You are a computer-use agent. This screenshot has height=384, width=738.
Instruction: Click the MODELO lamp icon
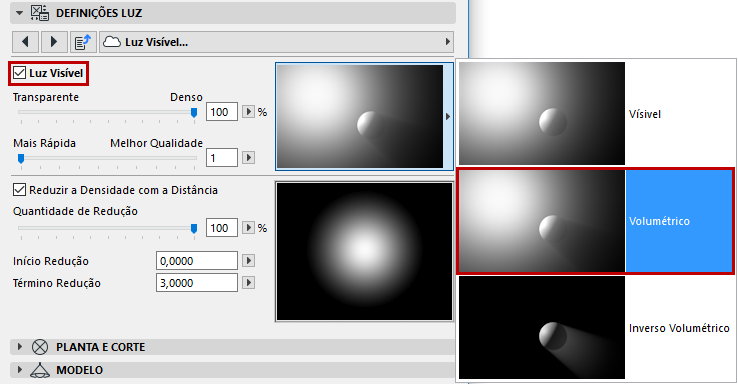click(x=40, y=370)
